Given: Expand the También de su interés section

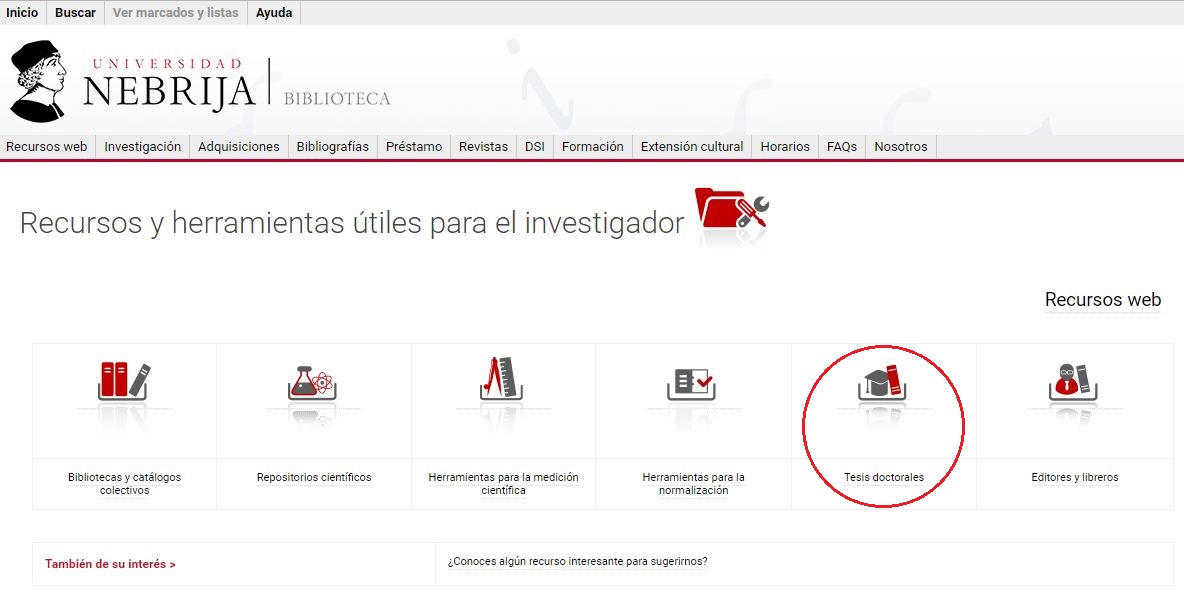Looking at the screenshot, I should (110, 564).
